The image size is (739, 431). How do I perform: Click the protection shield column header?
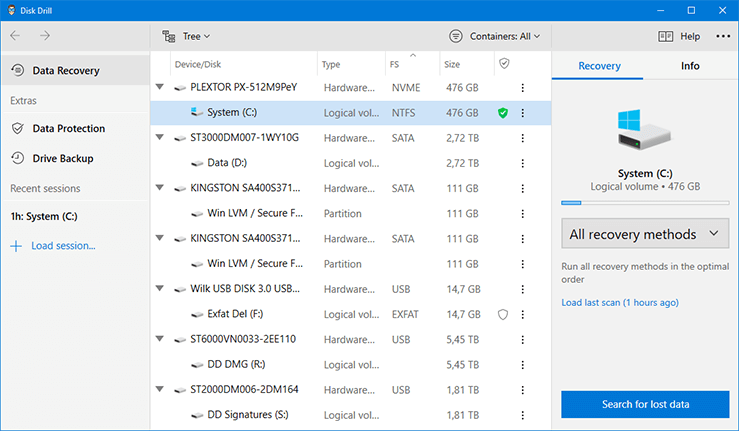click(504, 64)
